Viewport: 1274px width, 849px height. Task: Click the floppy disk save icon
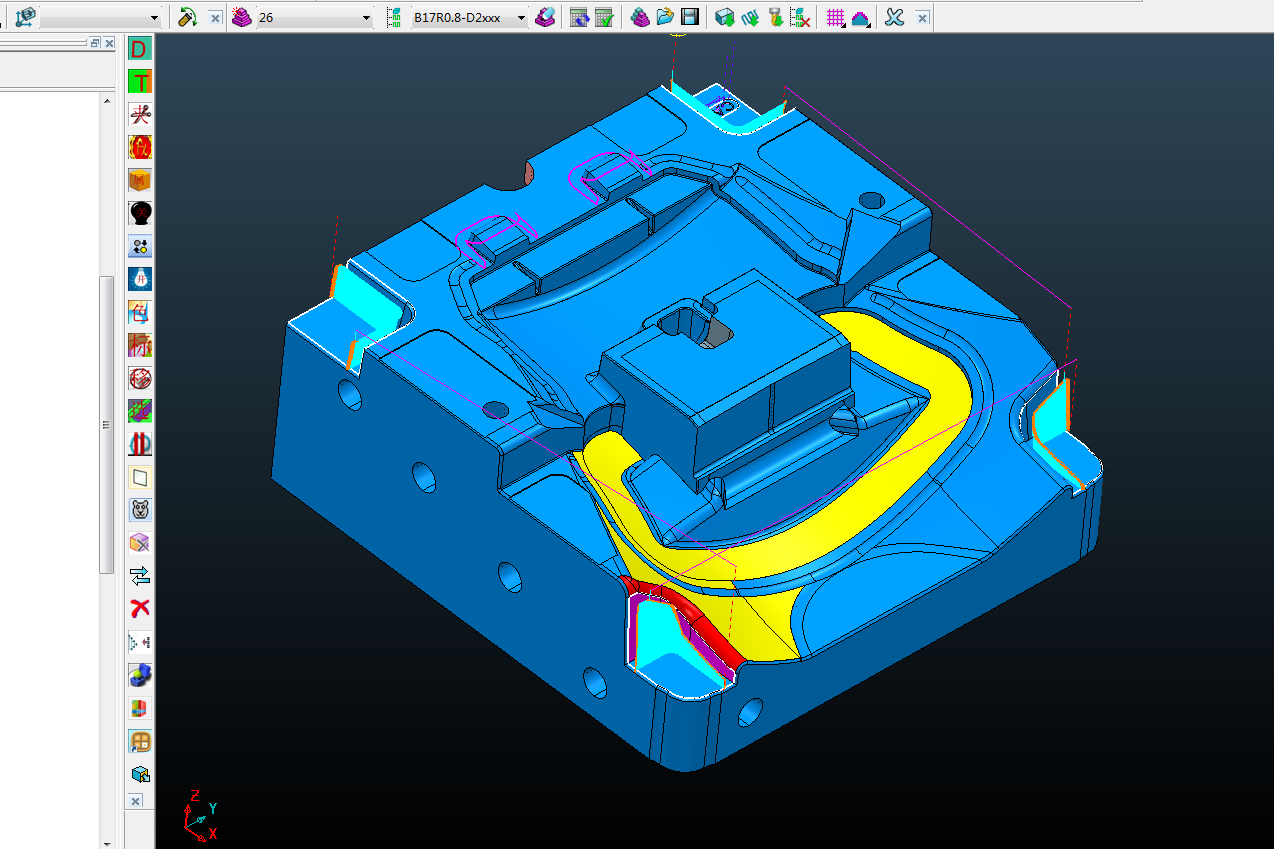[x=689, y=17]
